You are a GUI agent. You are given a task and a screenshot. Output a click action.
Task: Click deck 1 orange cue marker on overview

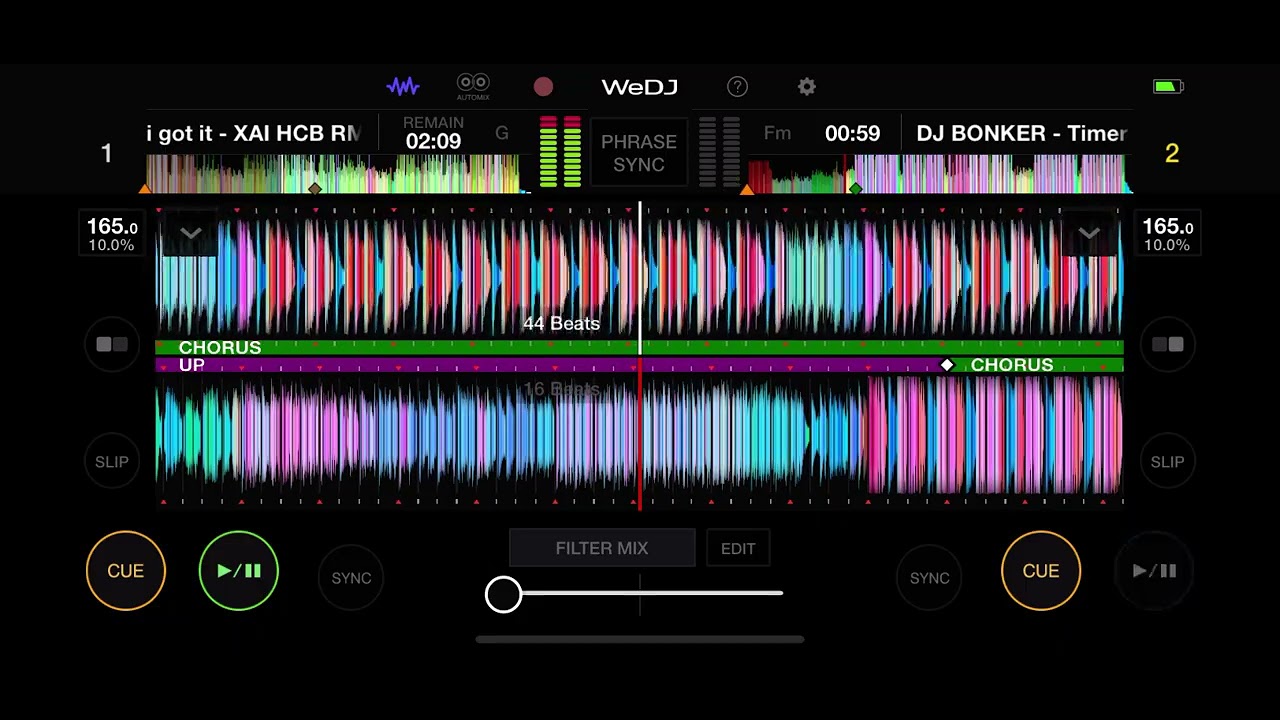(x=146, y=188)
